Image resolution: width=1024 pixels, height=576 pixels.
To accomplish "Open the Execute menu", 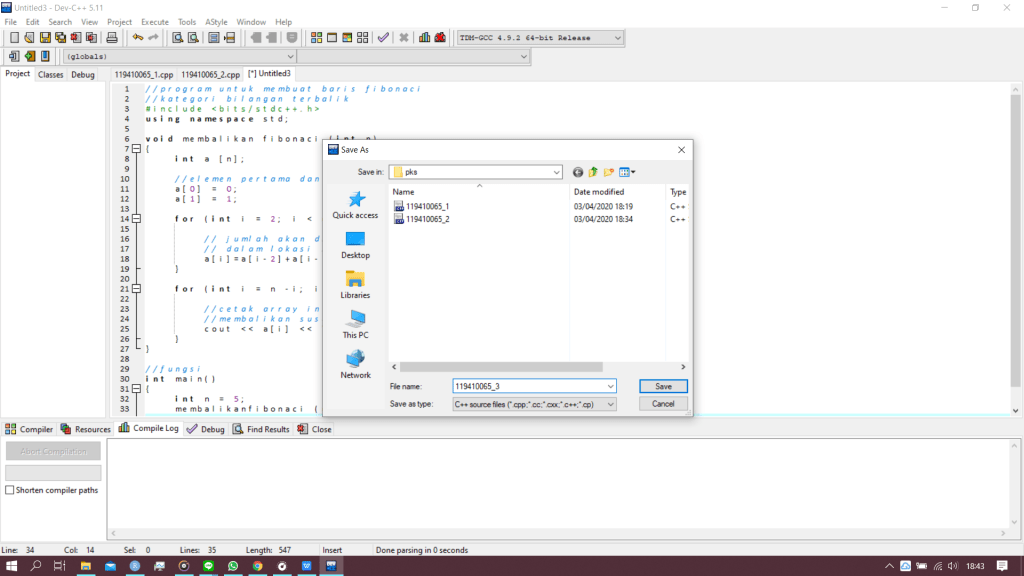I will [x=155, y=22].
